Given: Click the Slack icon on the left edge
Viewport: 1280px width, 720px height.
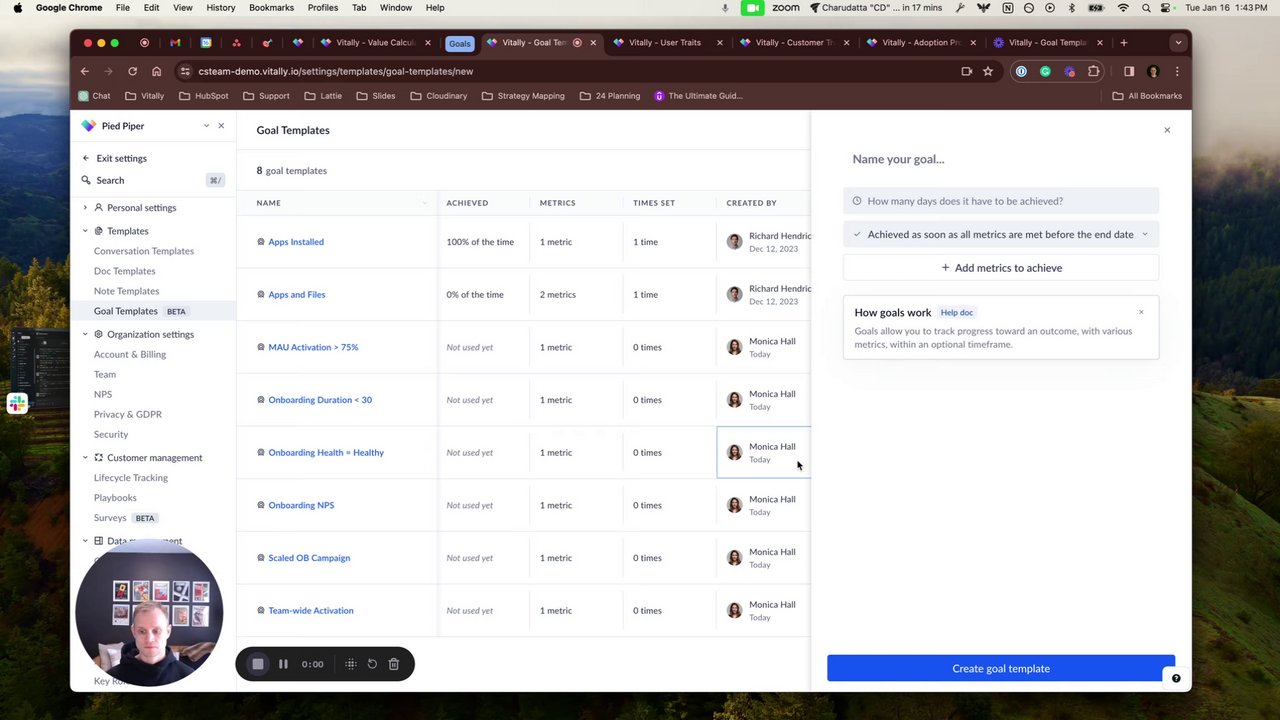Looking at the screenshot, I should click(16, 403).
